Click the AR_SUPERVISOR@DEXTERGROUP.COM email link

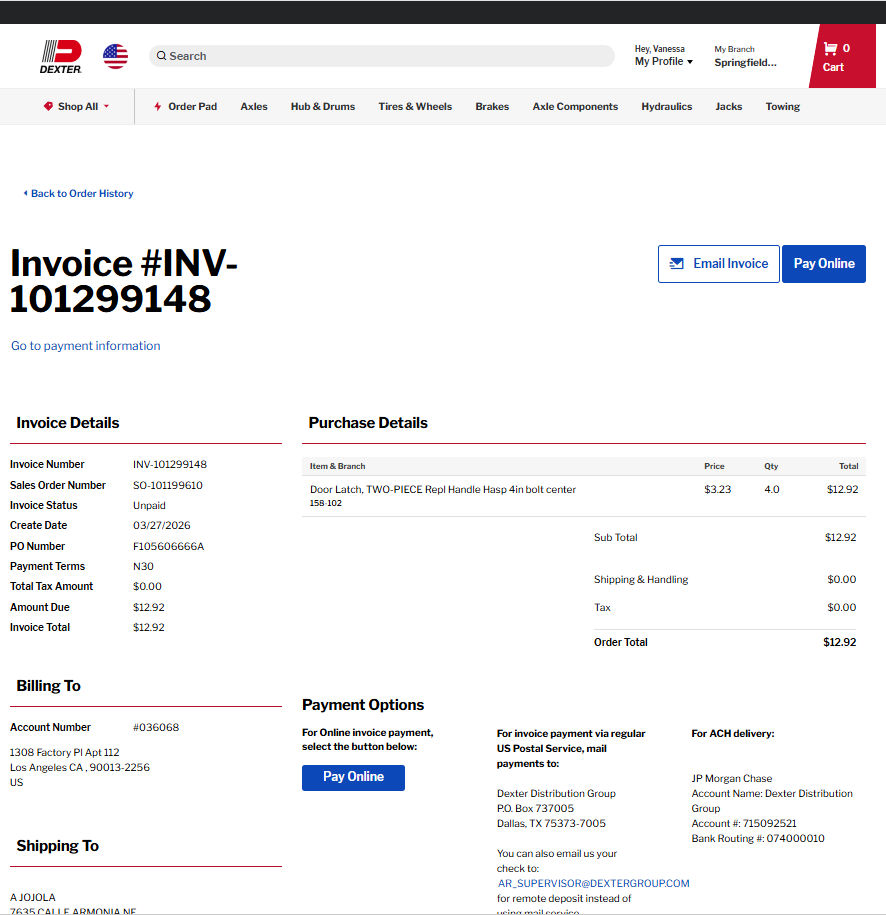coord(593,883)
